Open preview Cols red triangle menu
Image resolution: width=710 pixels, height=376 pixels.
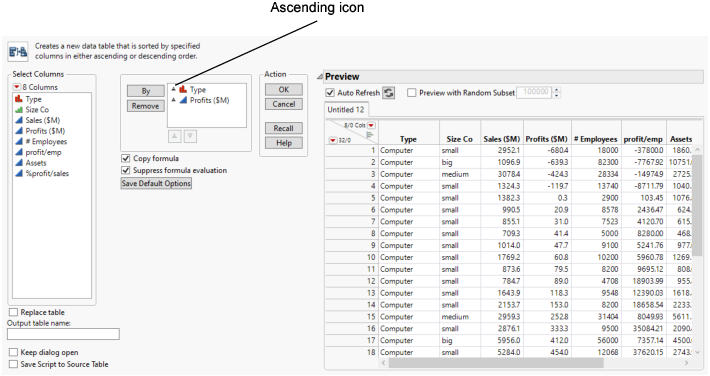click(371, 125)
